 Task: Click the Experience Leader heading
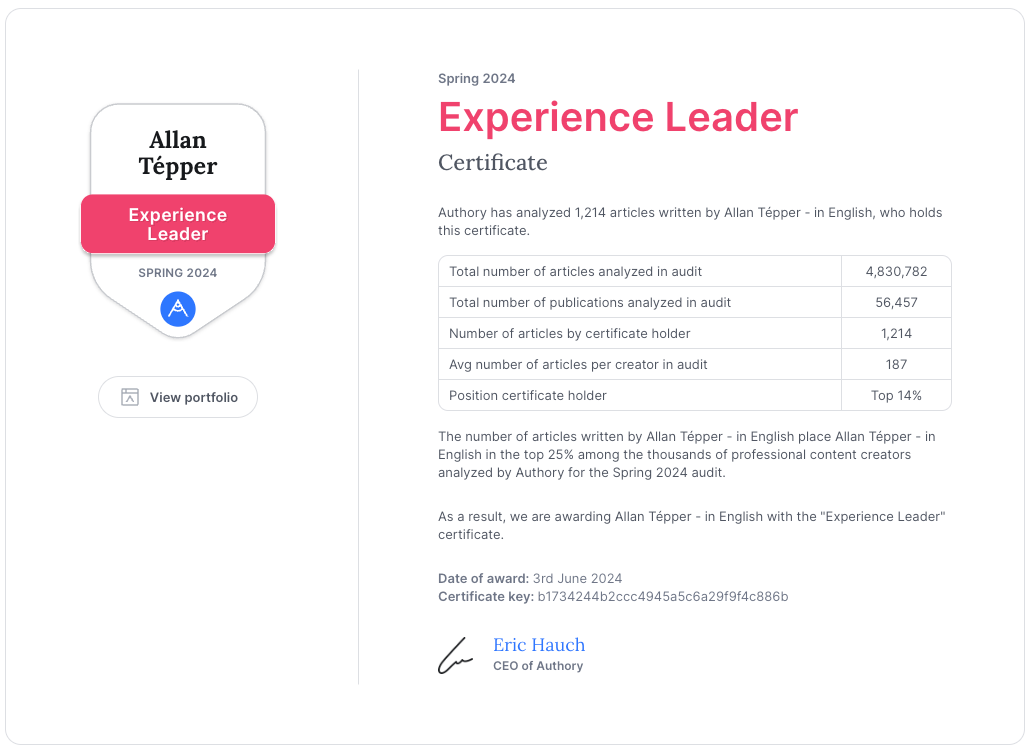618,117
